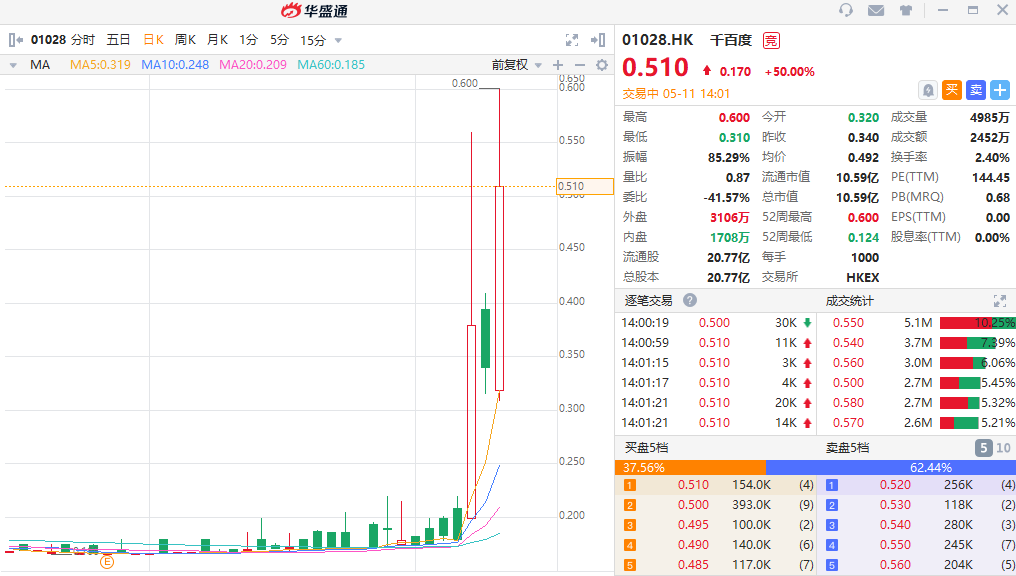Click the orange 37.56% buy ratio bar
Screen dimensions: 1016x576
pyautogui.click(x=690, y=467)
